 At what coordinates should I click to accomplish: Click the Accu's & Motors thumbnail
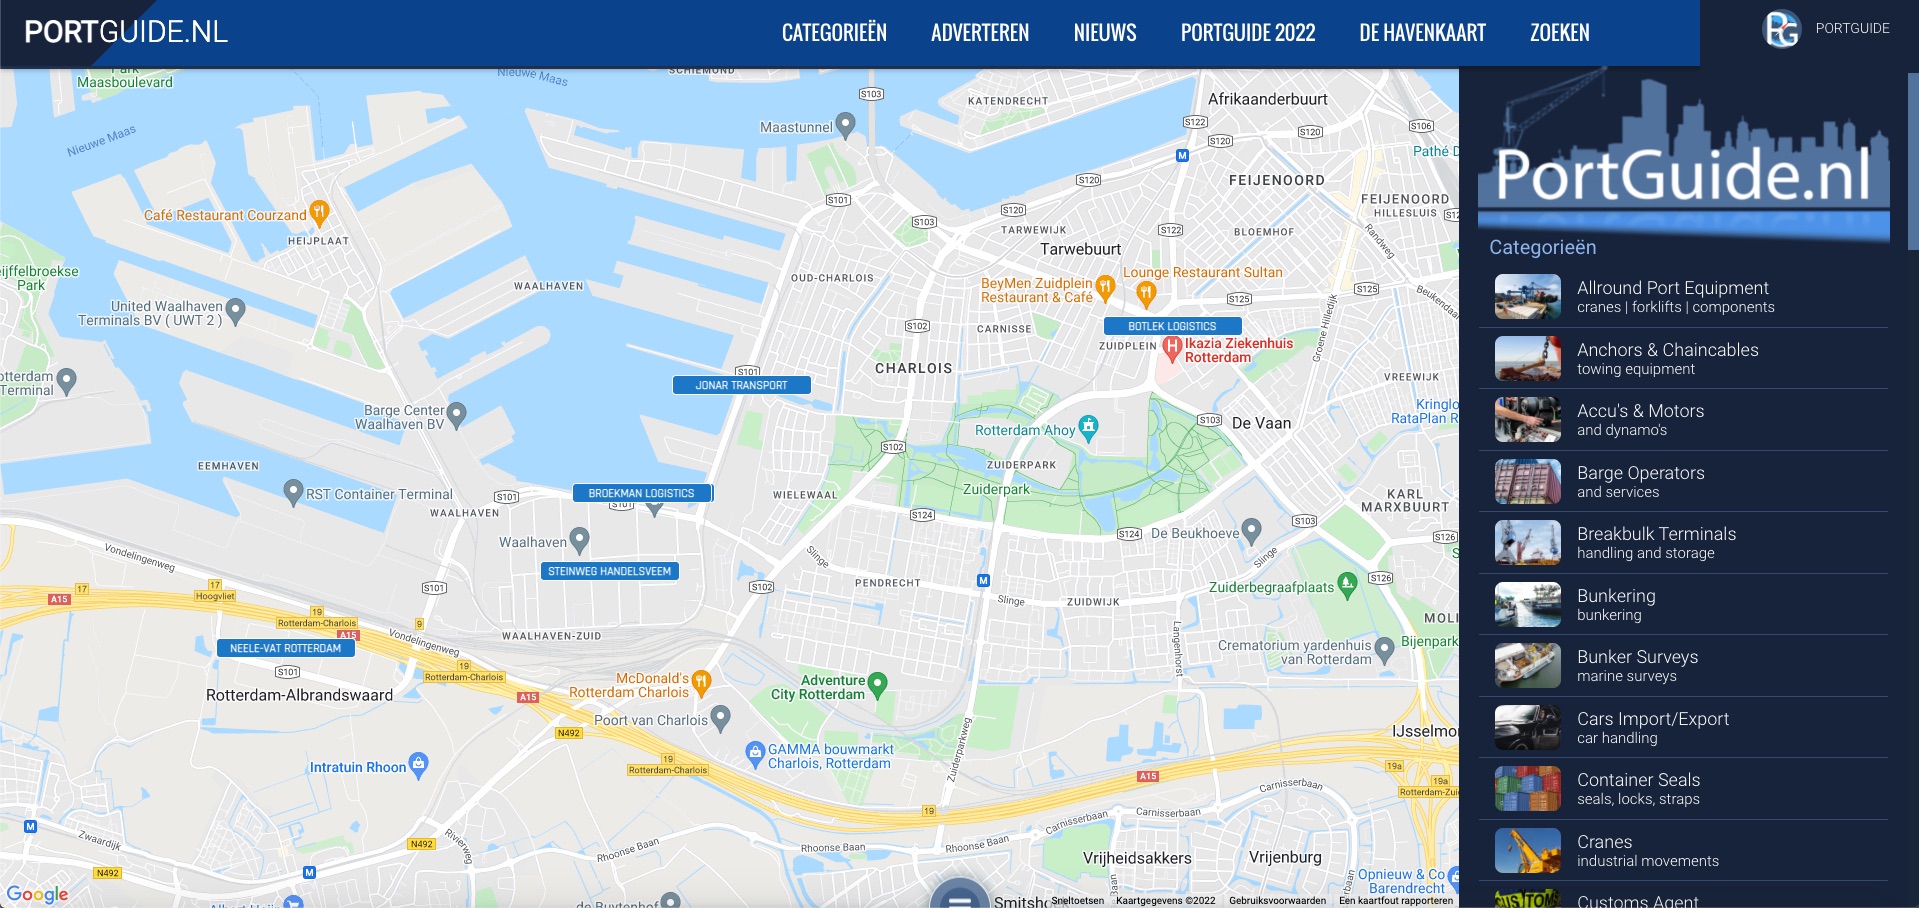1528,420
